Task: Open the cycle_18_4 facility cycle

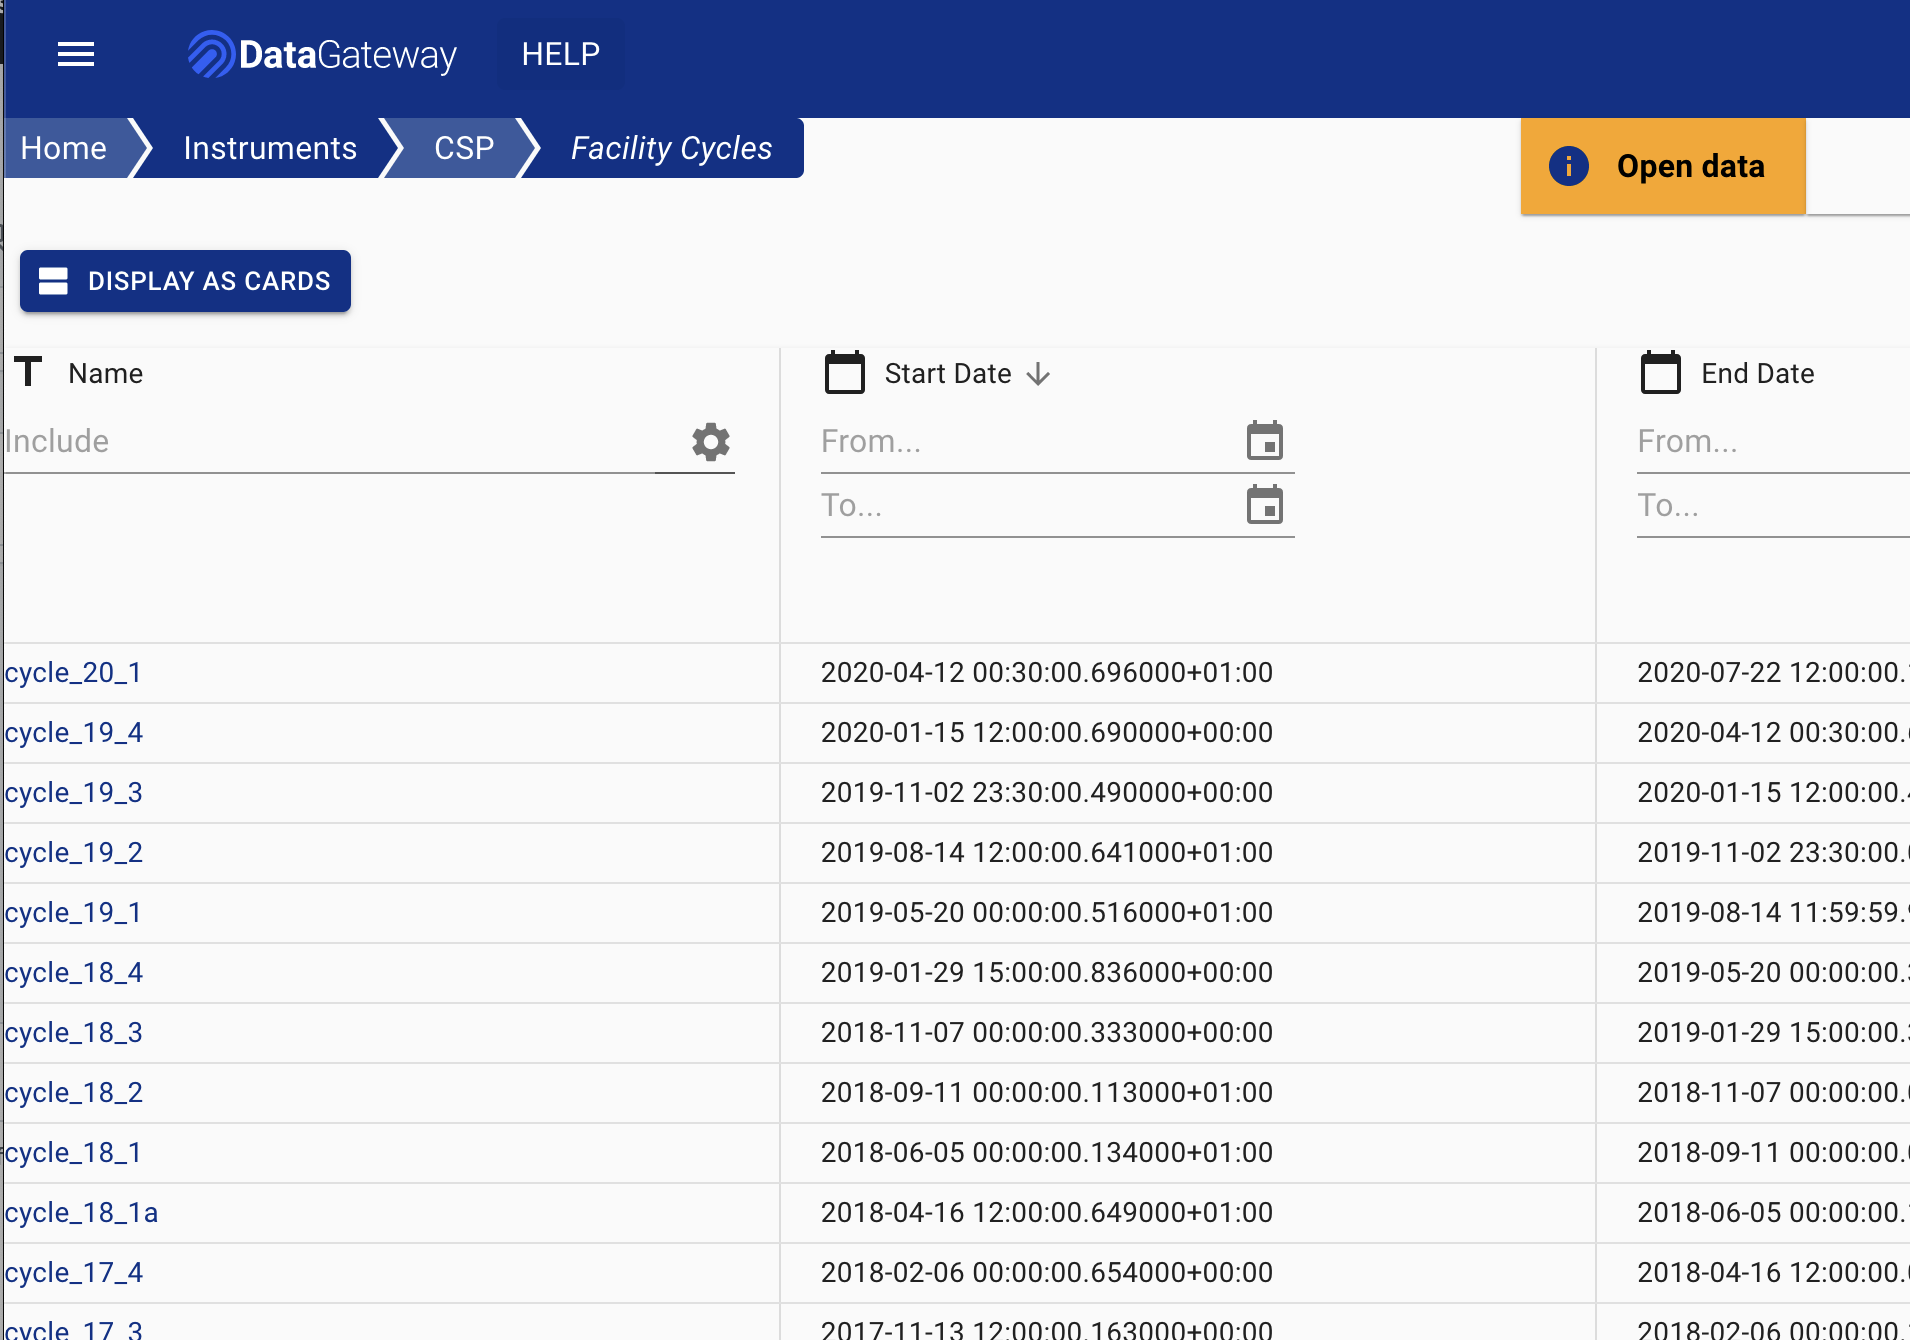Action: pos(73,972)
